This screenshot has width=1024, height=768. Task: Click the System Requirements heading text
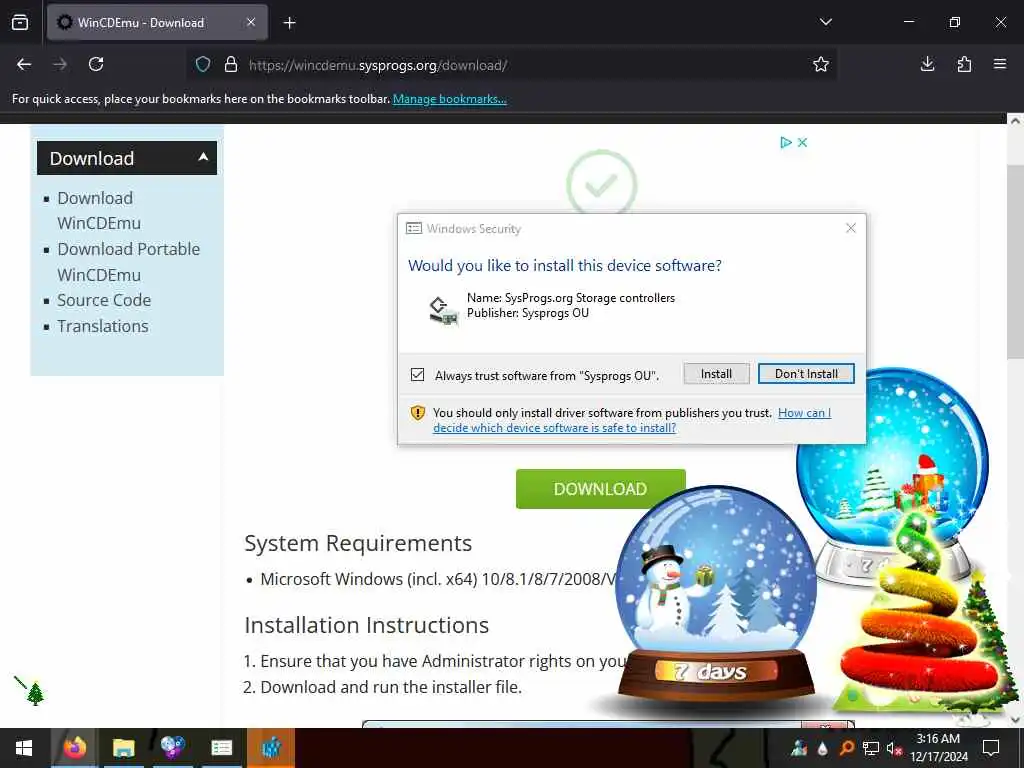coord(358,543)
